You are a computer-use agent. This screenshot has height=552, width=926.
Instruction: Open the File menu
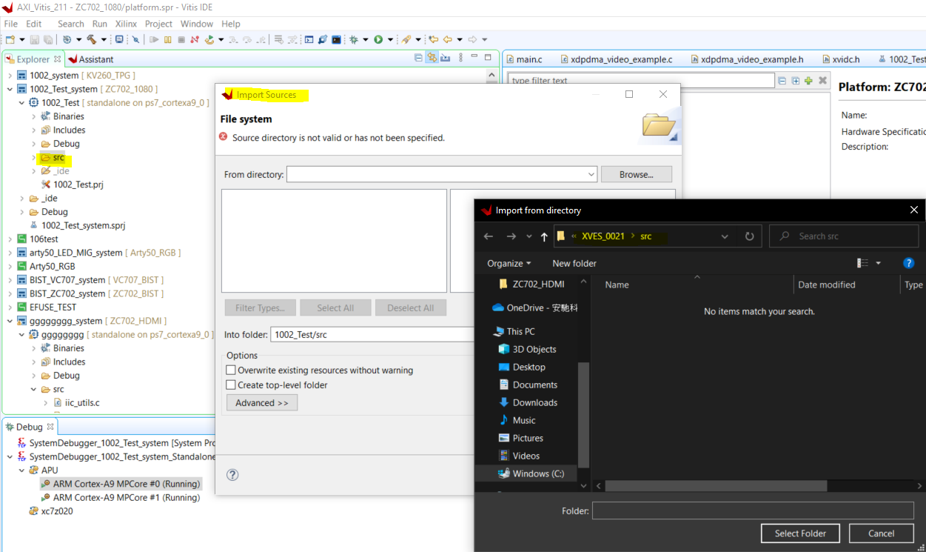click(11, 24)
